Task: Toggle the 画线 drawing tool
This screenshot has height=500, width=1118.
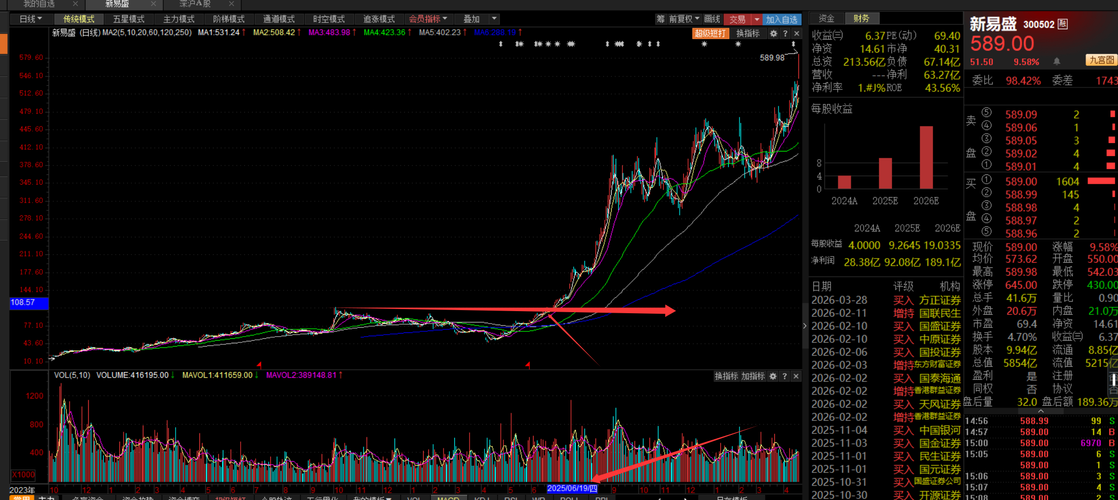Action: (712, 19)
